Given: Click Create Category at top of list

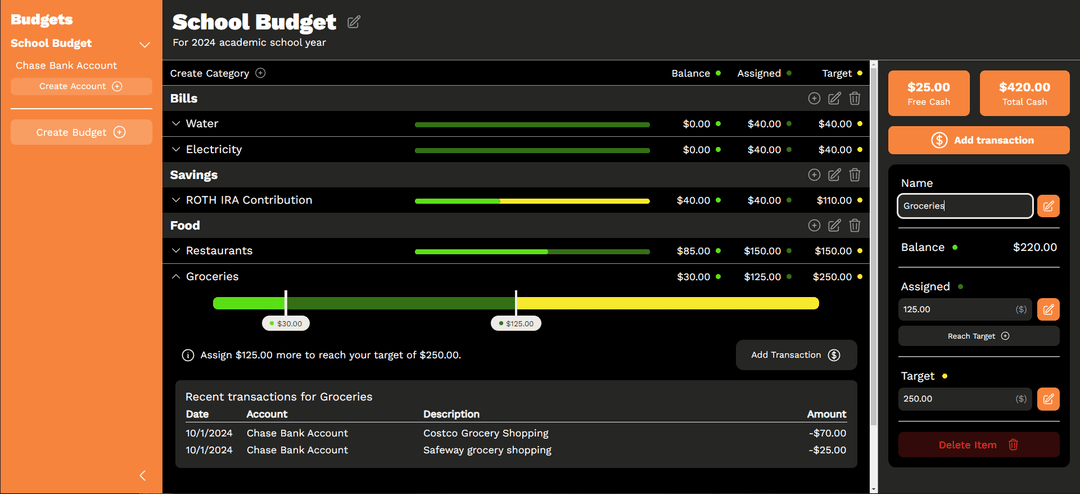Looking at the screenshot, I should point(218,73).
